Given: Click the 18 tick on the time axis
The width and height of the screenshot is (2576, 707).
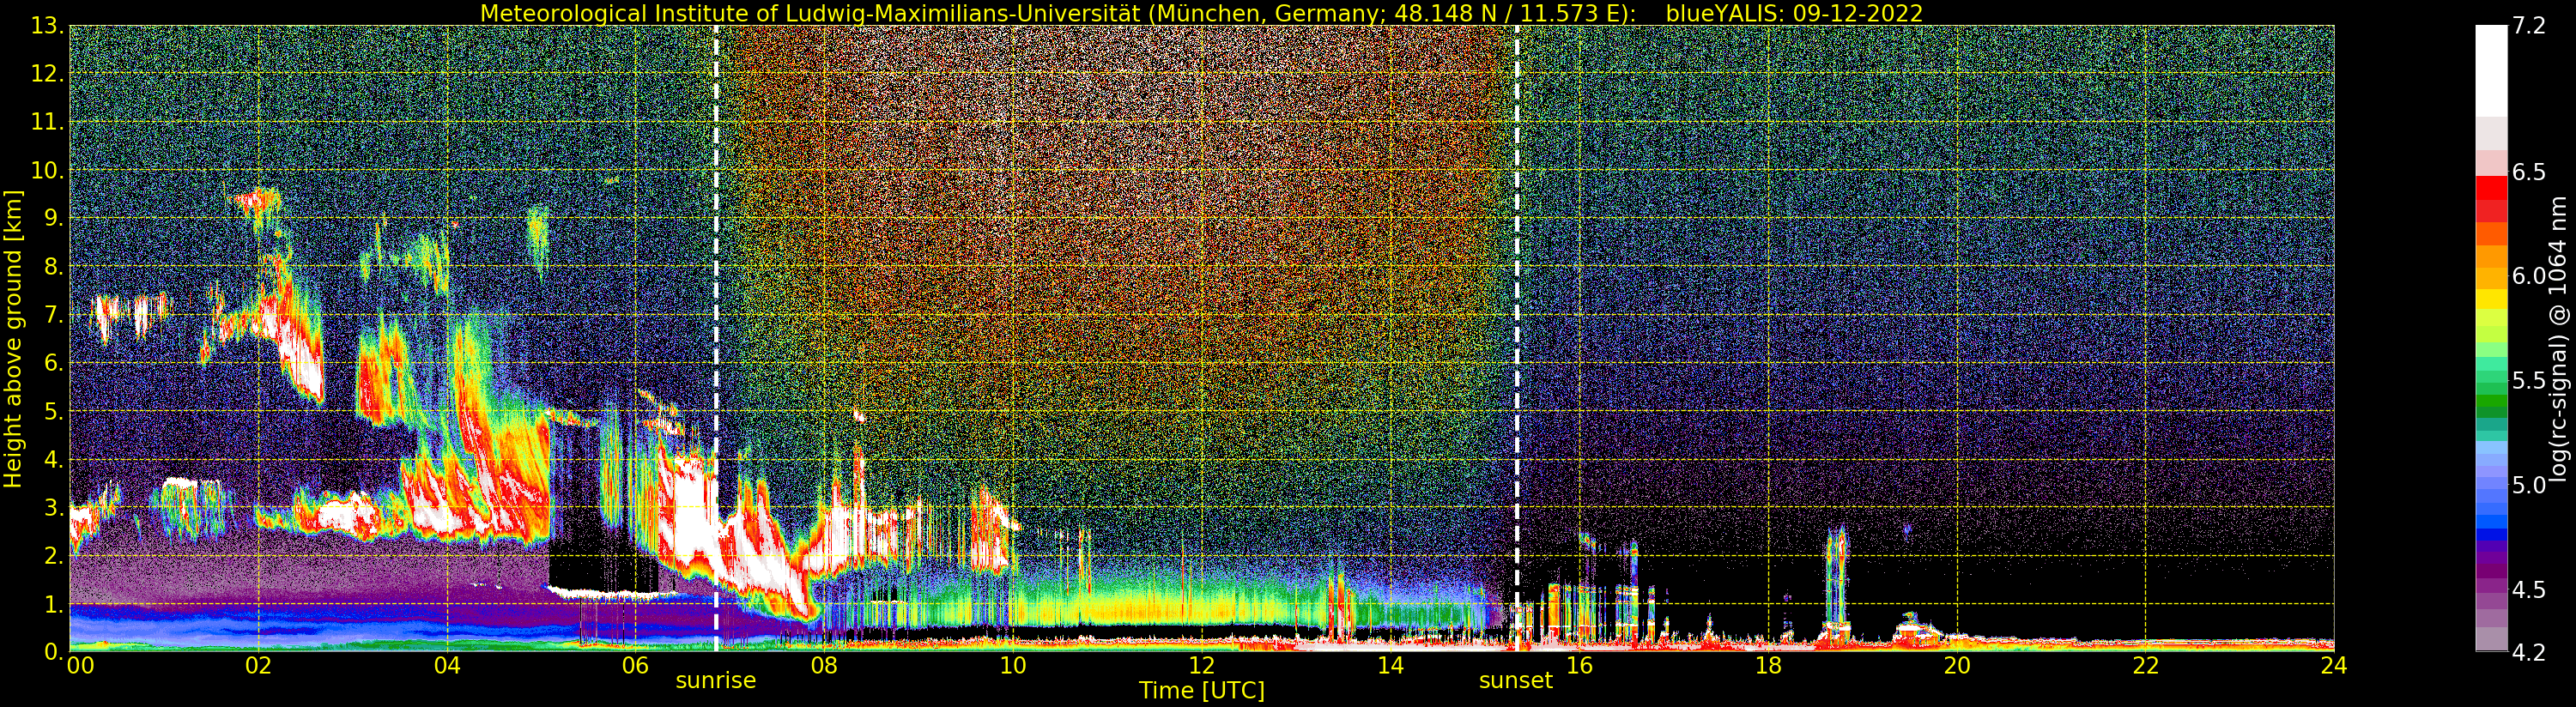Looking at the screenshot, I should (x=1768, y=665).
